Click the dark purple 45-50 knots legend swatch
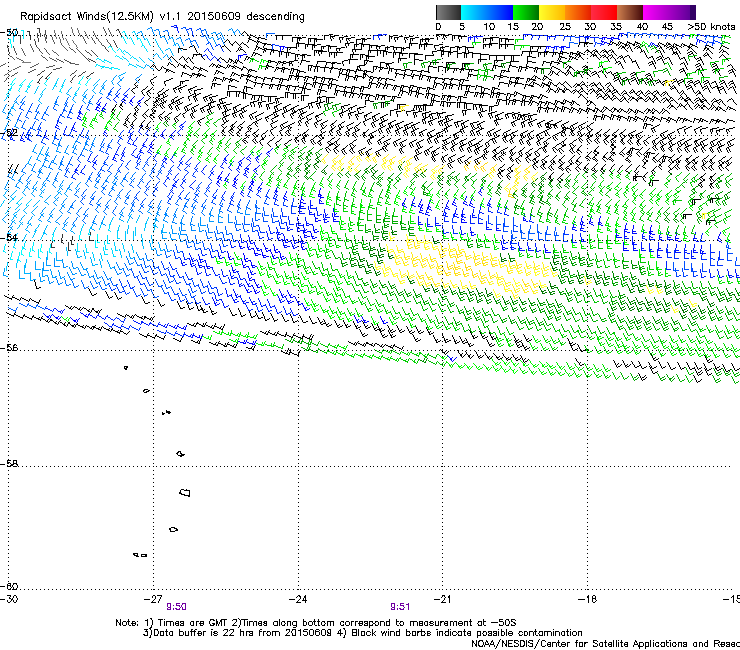Image resolution: width=740 pixels, height=650 pixels. pos(682,12)
